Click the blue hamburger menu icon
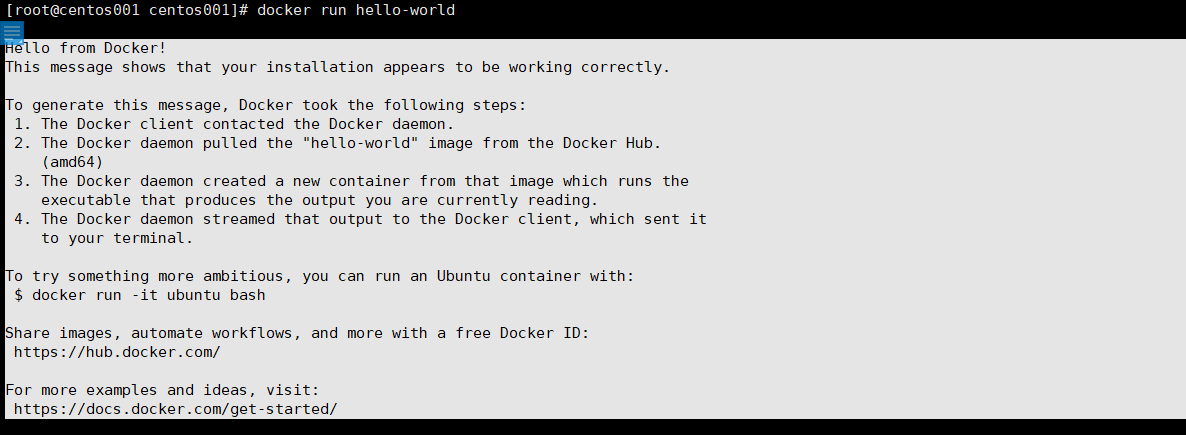The height and width of the screenshot is (435, 1186). (x=12, y=32)
